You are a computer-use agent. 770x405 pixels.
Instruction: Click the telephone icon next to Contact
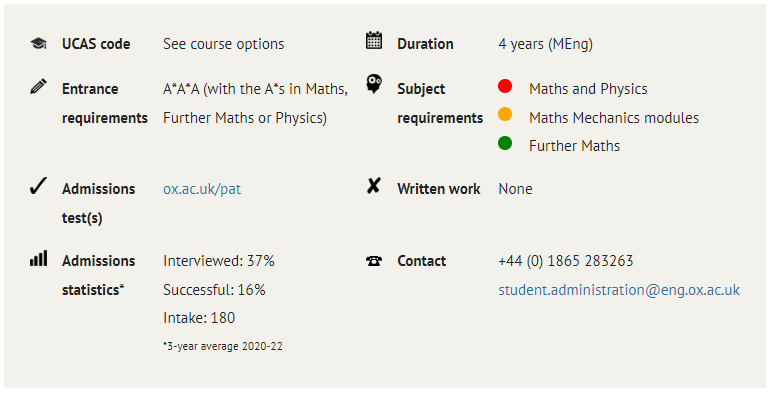coord(374,261)
